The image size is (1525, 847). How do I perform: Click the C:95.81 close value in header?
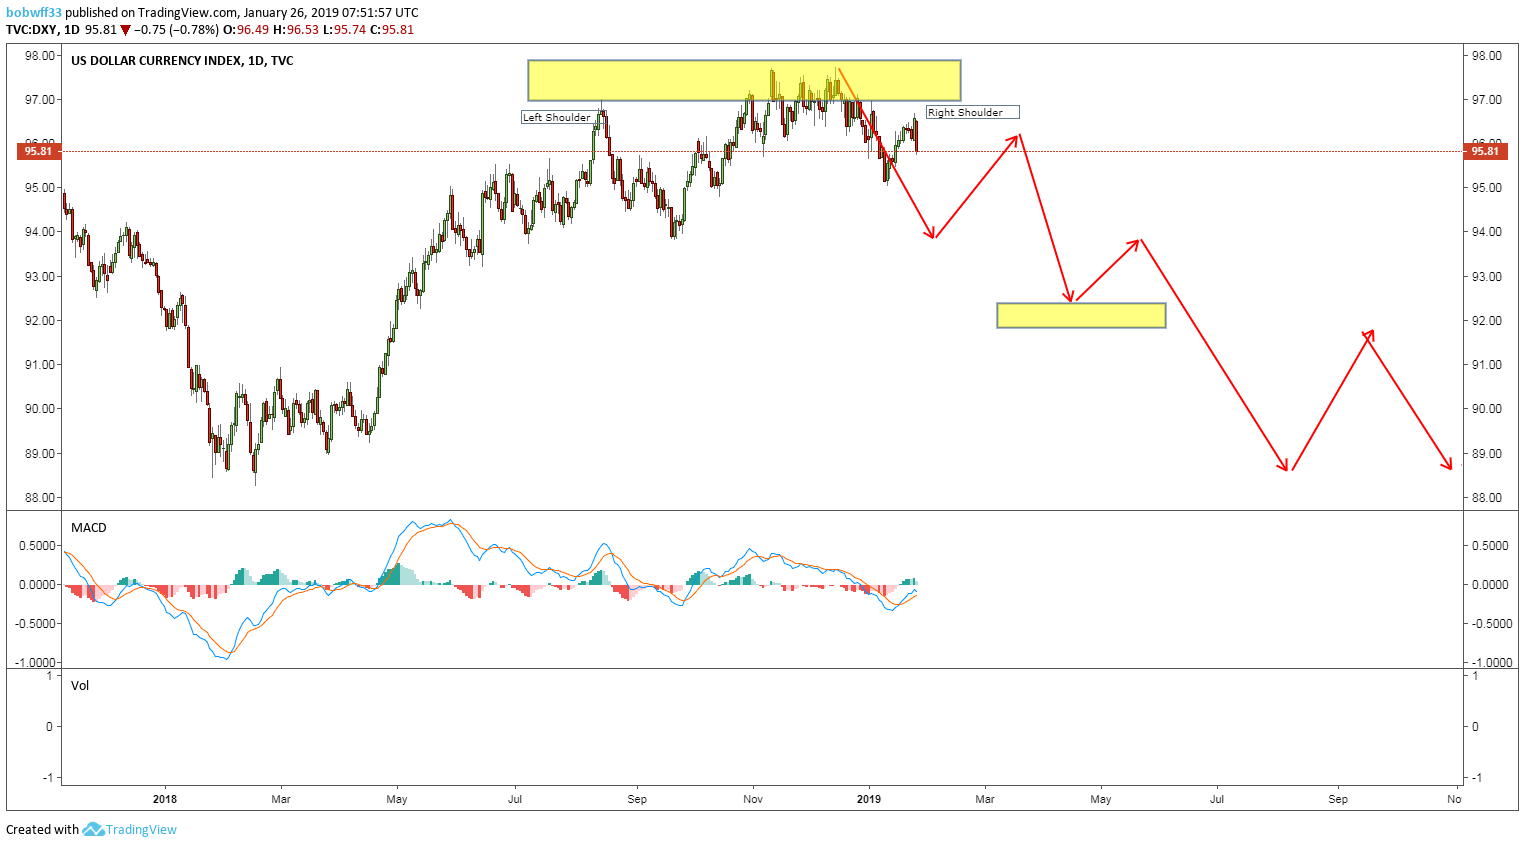(x=391, y=29)
